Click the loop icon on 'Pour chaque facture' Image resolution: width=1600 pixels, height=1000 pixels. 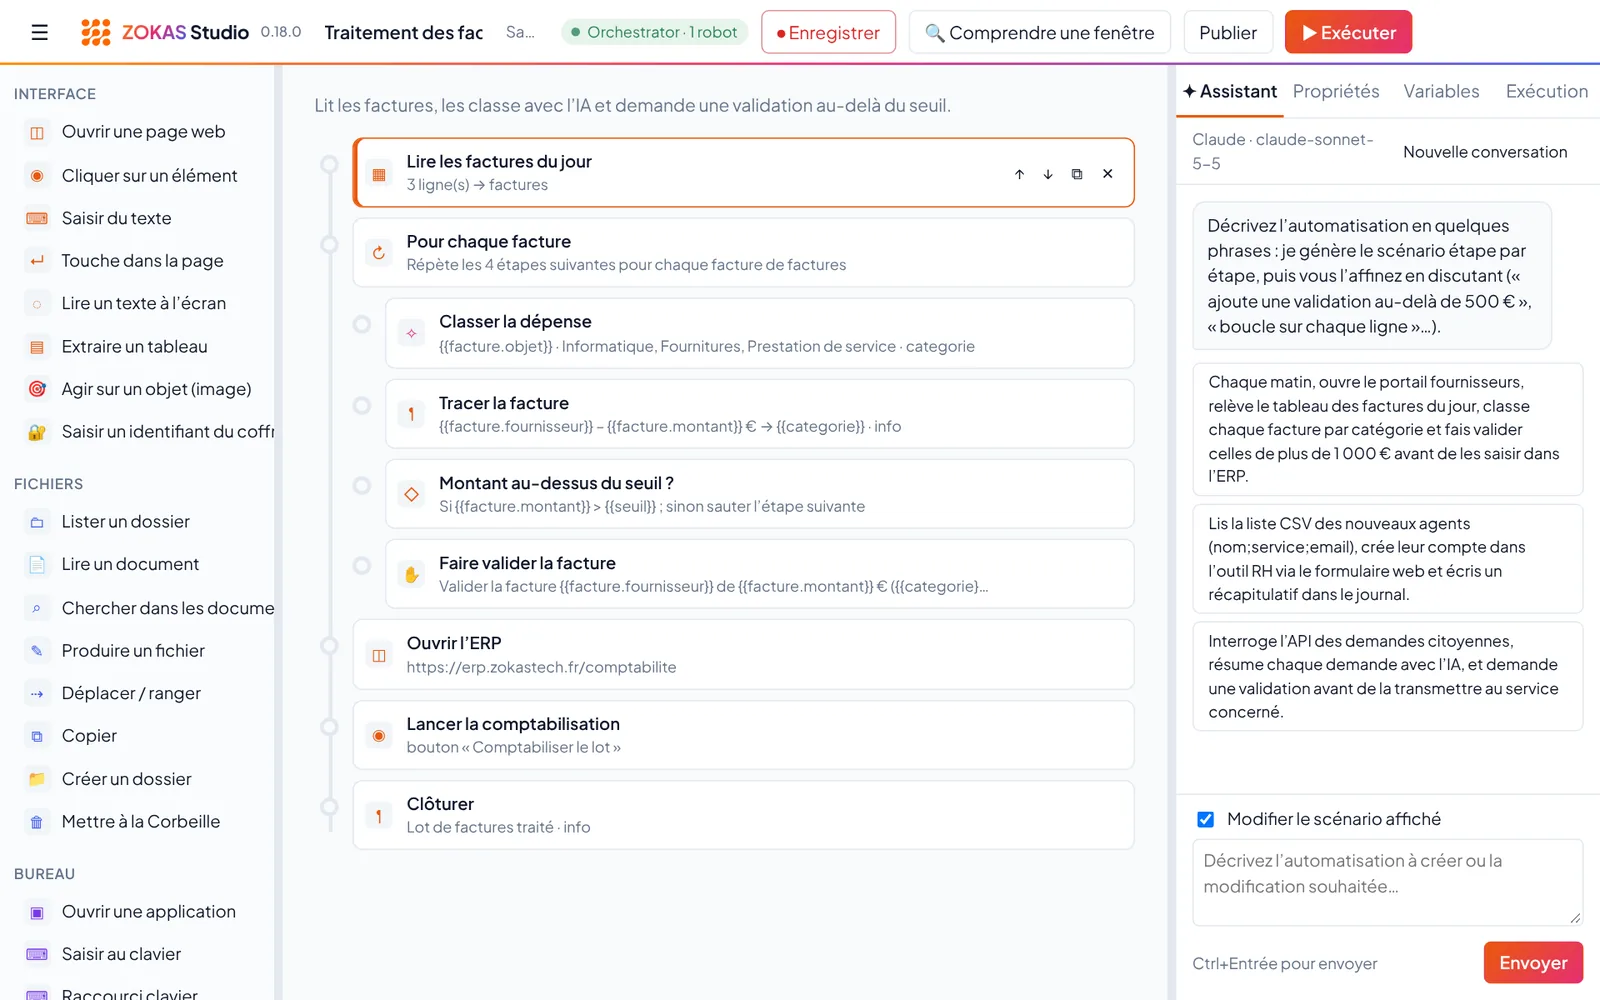pos(379,253)
